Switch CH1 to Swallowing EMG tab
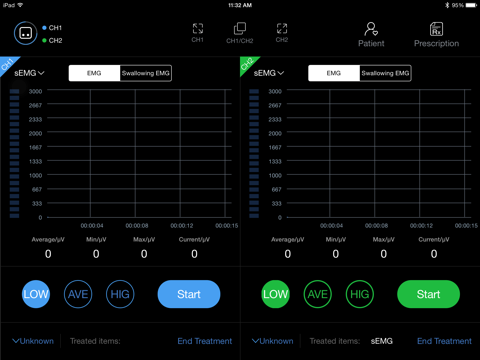This screenshot has width=480, height=360. (x=146, y=73)
